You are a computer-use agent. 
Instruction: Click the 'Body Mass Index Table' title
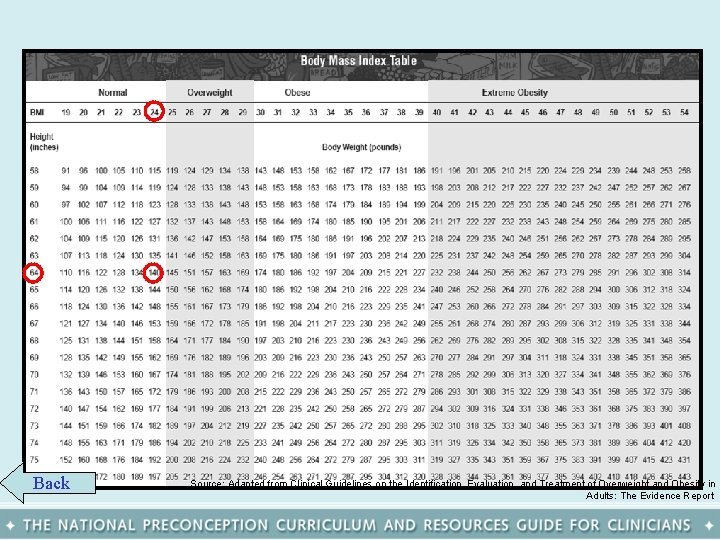click(359, 61)
